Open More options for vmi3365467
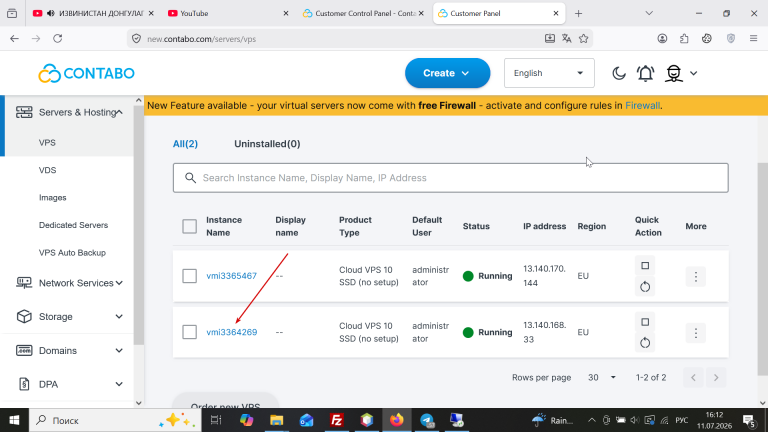The width and height of the screenshot is (768, 432). coord(696,277)
